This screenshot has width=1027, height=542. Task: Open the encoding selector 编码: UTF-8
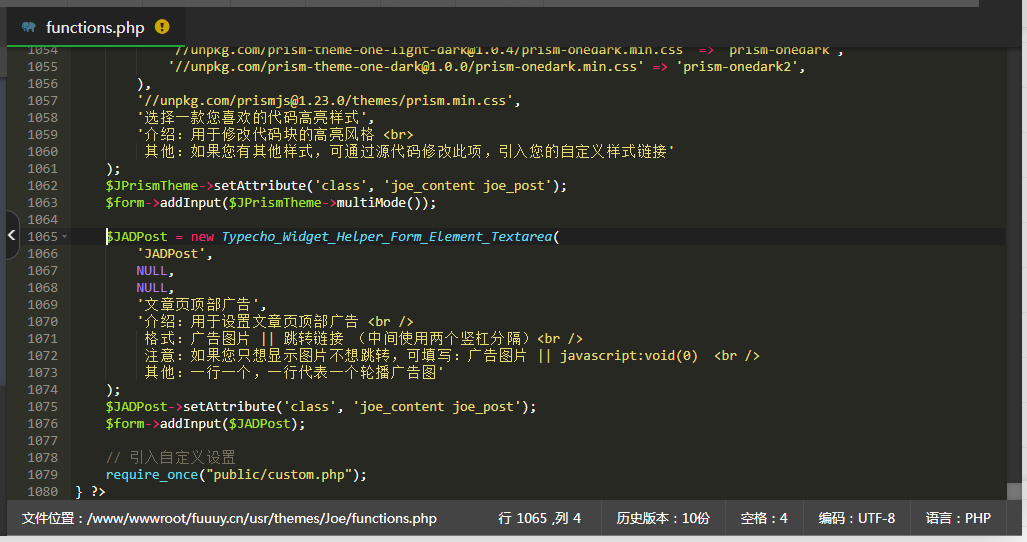(x=856, y=518)
